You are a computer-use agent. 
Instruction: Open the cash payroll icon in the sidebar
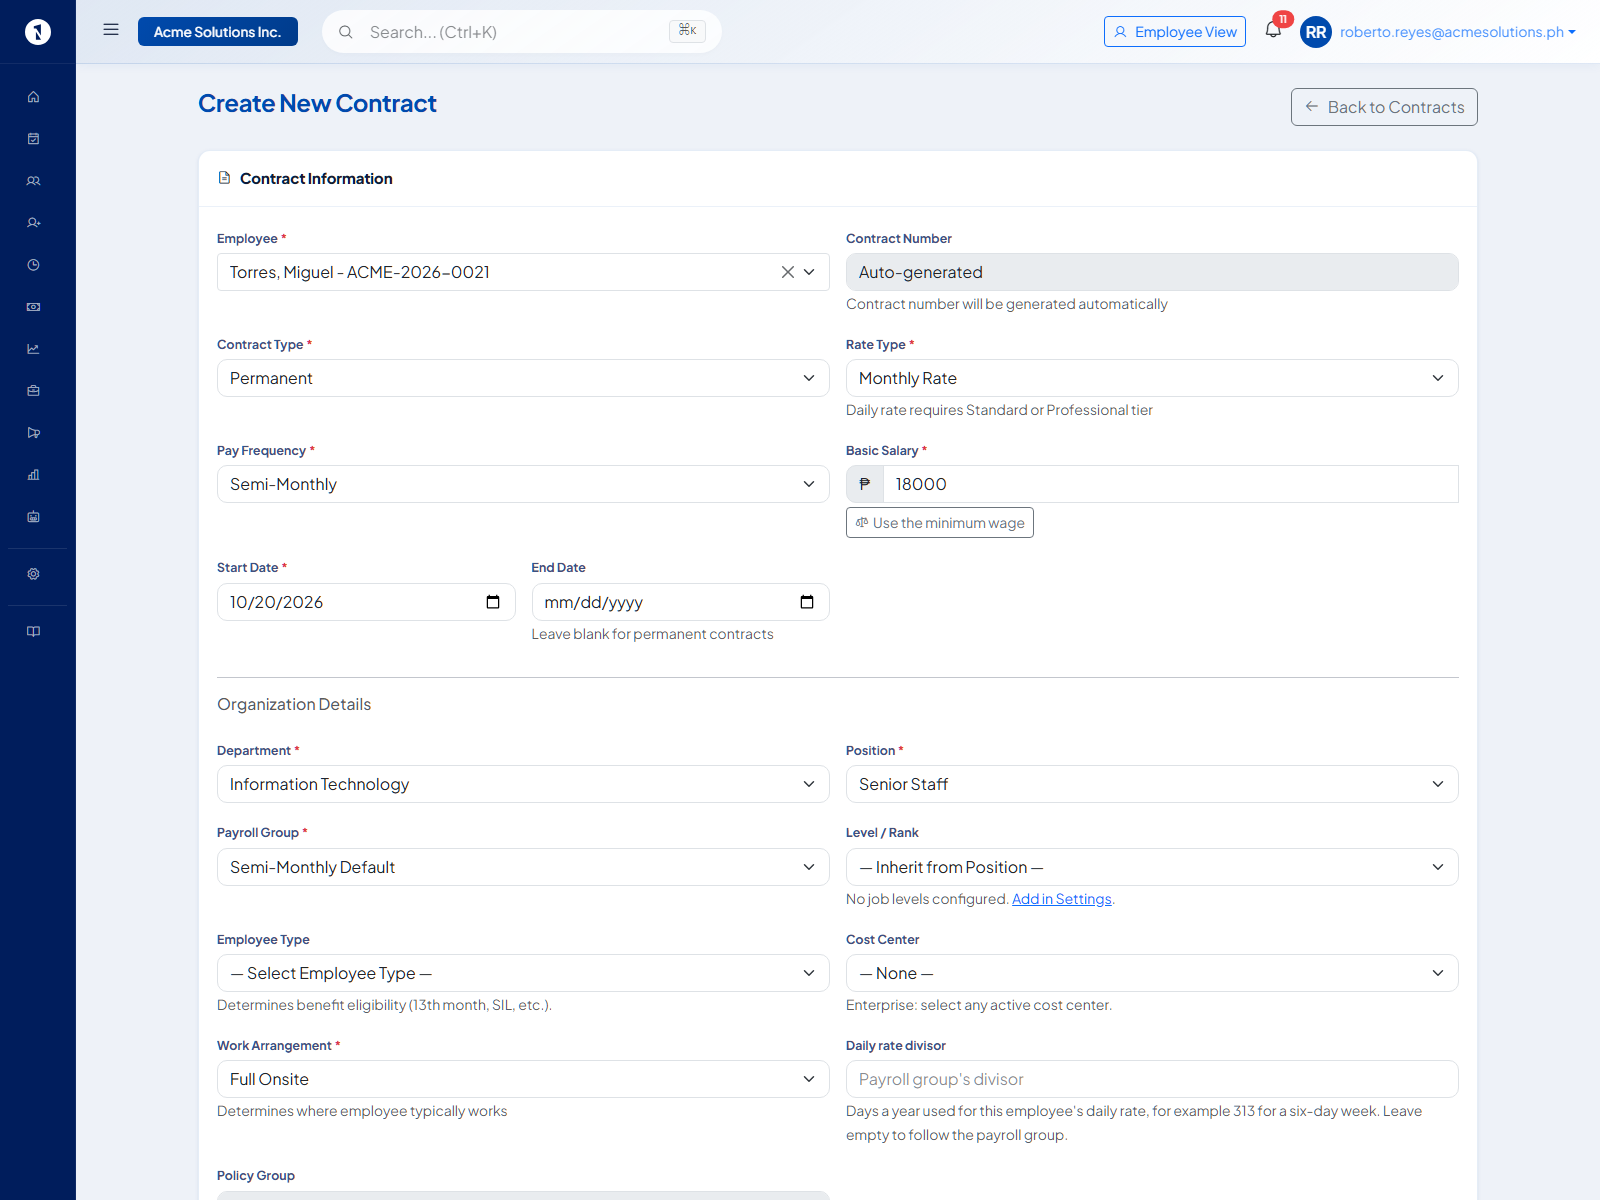click(x=33, y=307)
